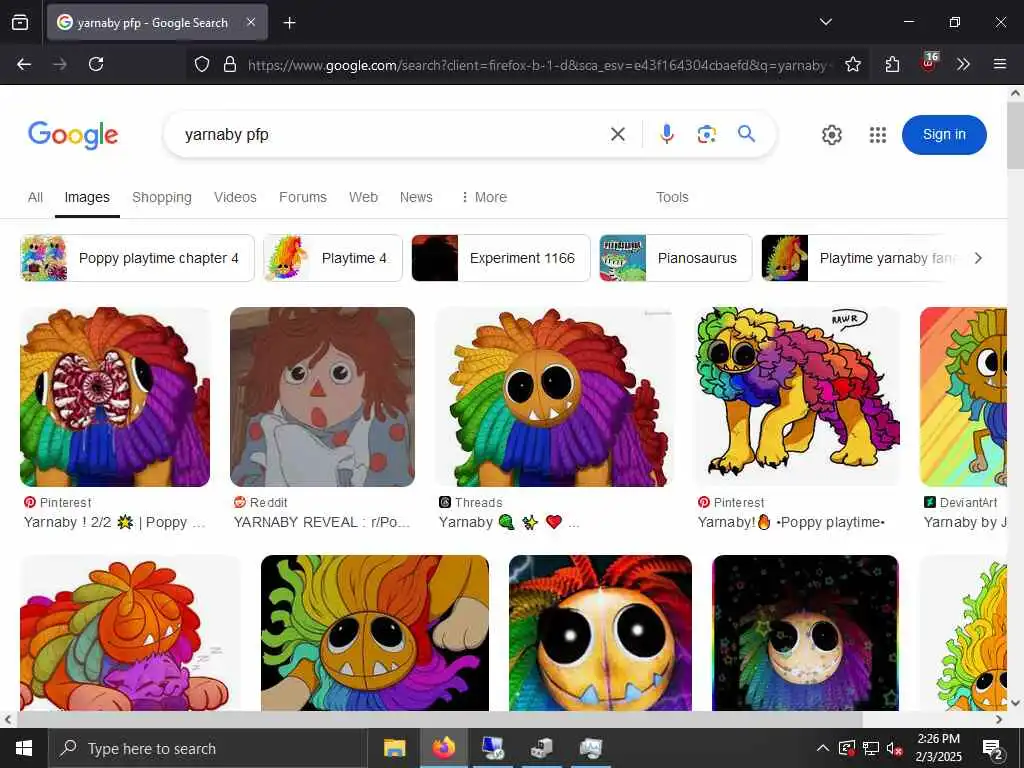Select the Poppy playtime chapter 4 chip
The width and height of the screenshot is (1024, 768).
coord(137,258)
